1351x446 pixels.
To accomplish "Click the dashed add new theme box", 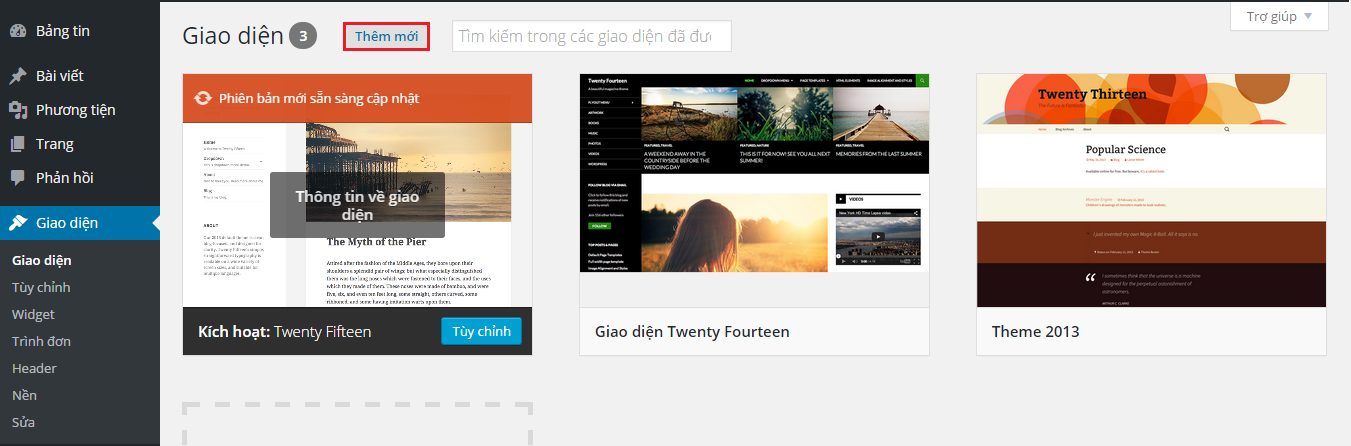I will 357,425.
